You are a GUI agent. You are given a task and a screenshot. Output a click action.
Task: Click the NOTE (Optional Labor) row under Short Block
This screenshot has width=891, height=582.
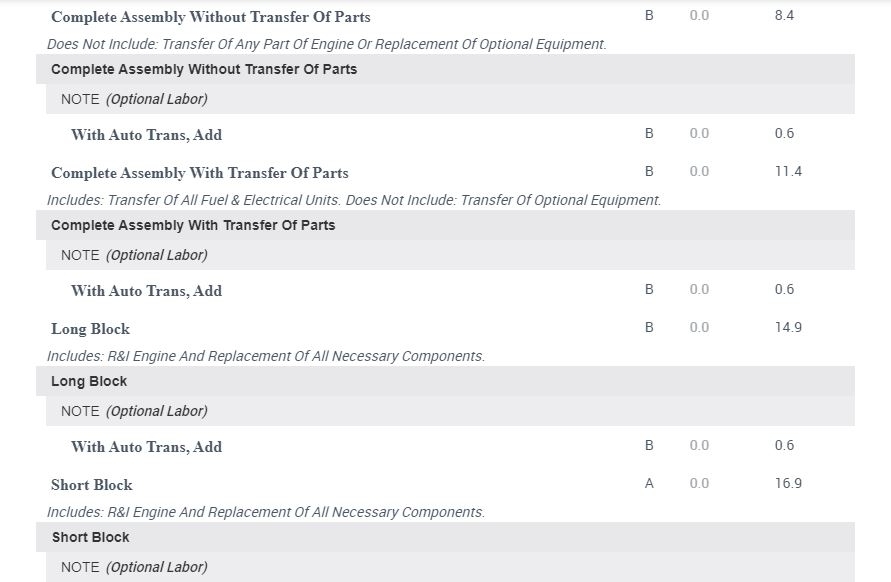pos(134,567)
